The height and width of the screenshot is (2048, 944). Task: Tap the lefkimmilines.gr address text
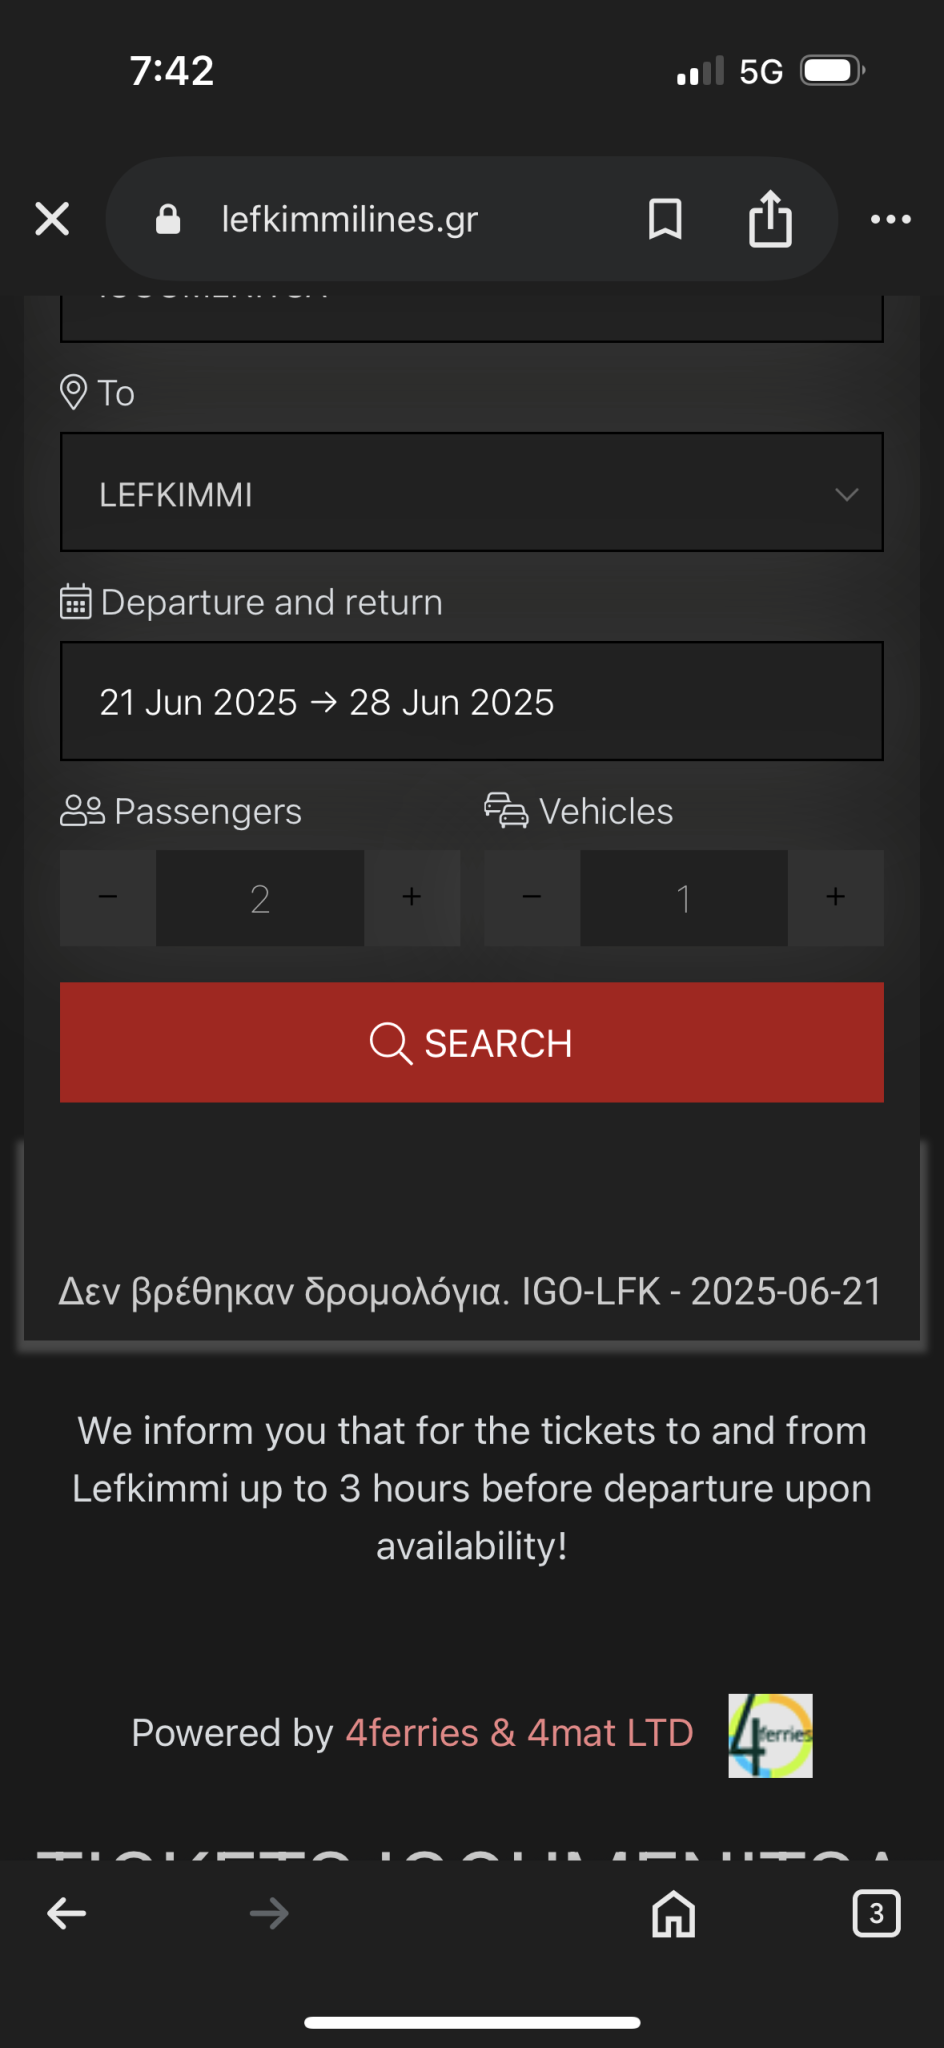tap(350, 219)
